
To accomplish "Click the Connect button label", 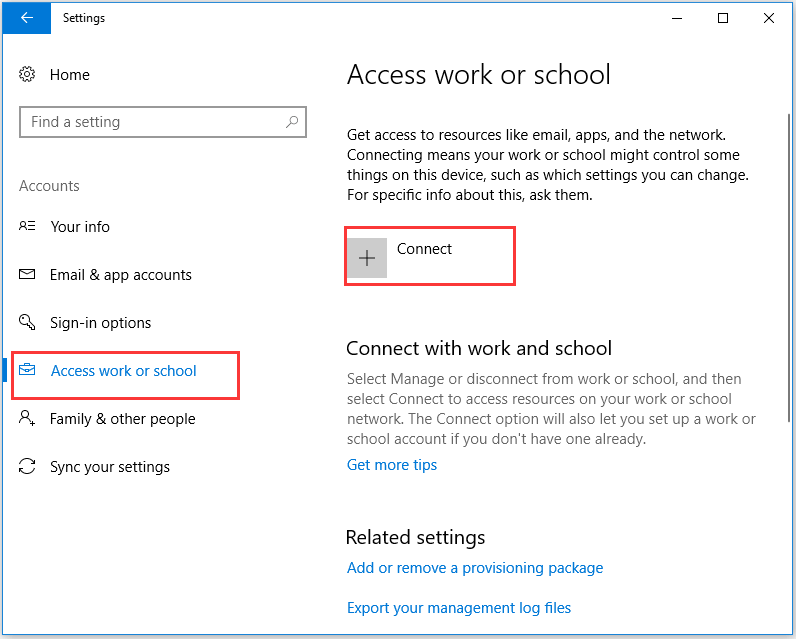I will point(424,249).
